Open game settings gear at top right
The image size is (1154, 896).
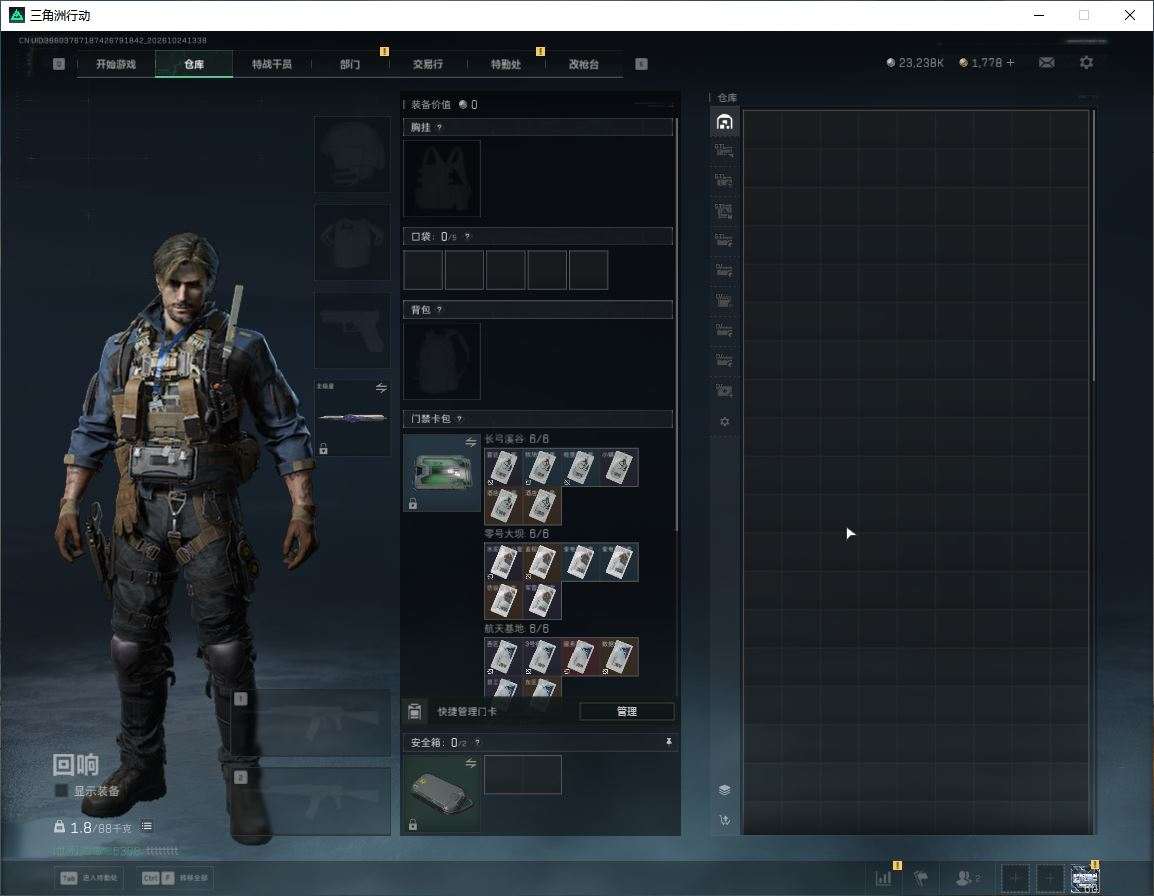[x=1086, y=63]
